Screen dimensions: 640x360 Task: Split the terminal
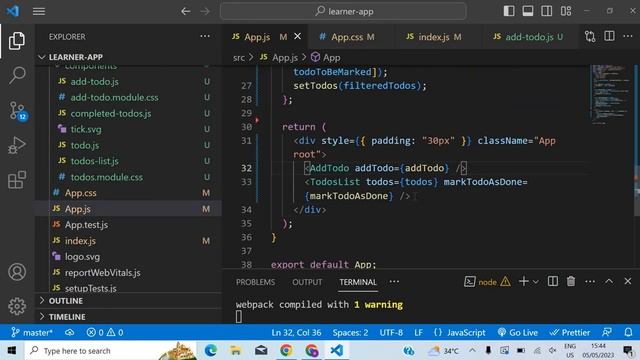(x=553, y=281)
